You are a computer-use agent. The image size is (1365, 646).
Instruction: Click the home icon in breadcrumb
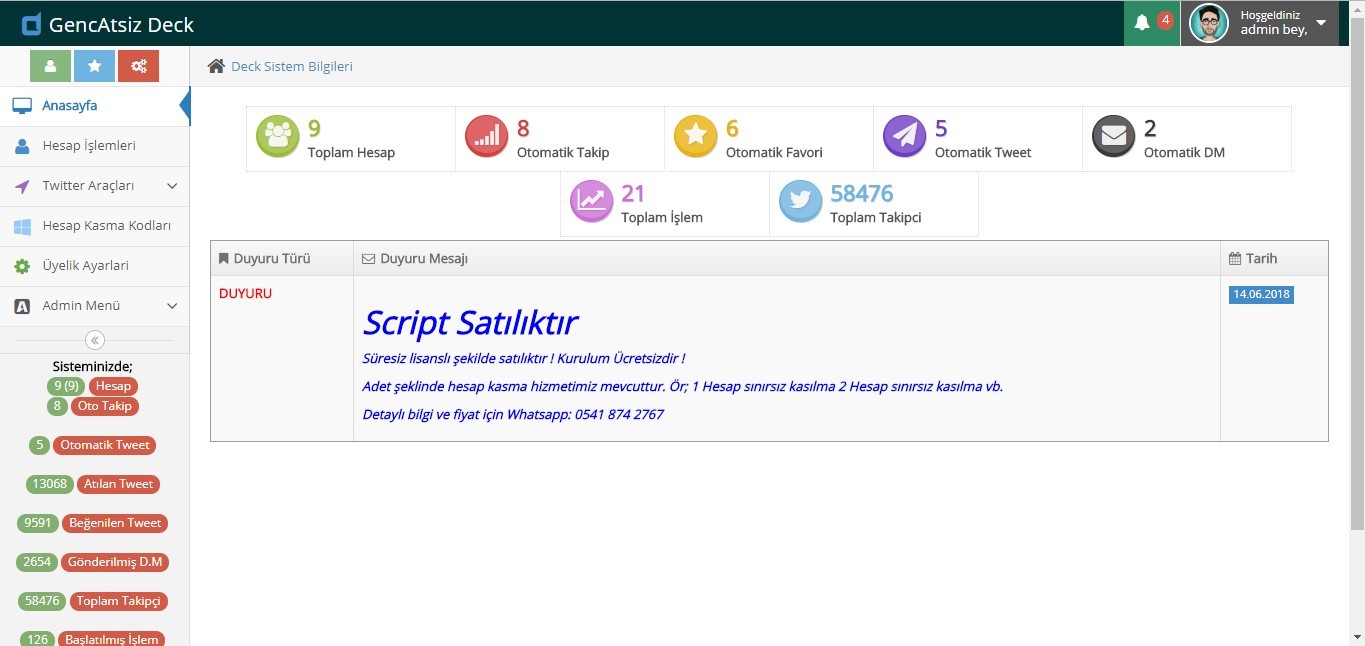(x=216, y=66)
